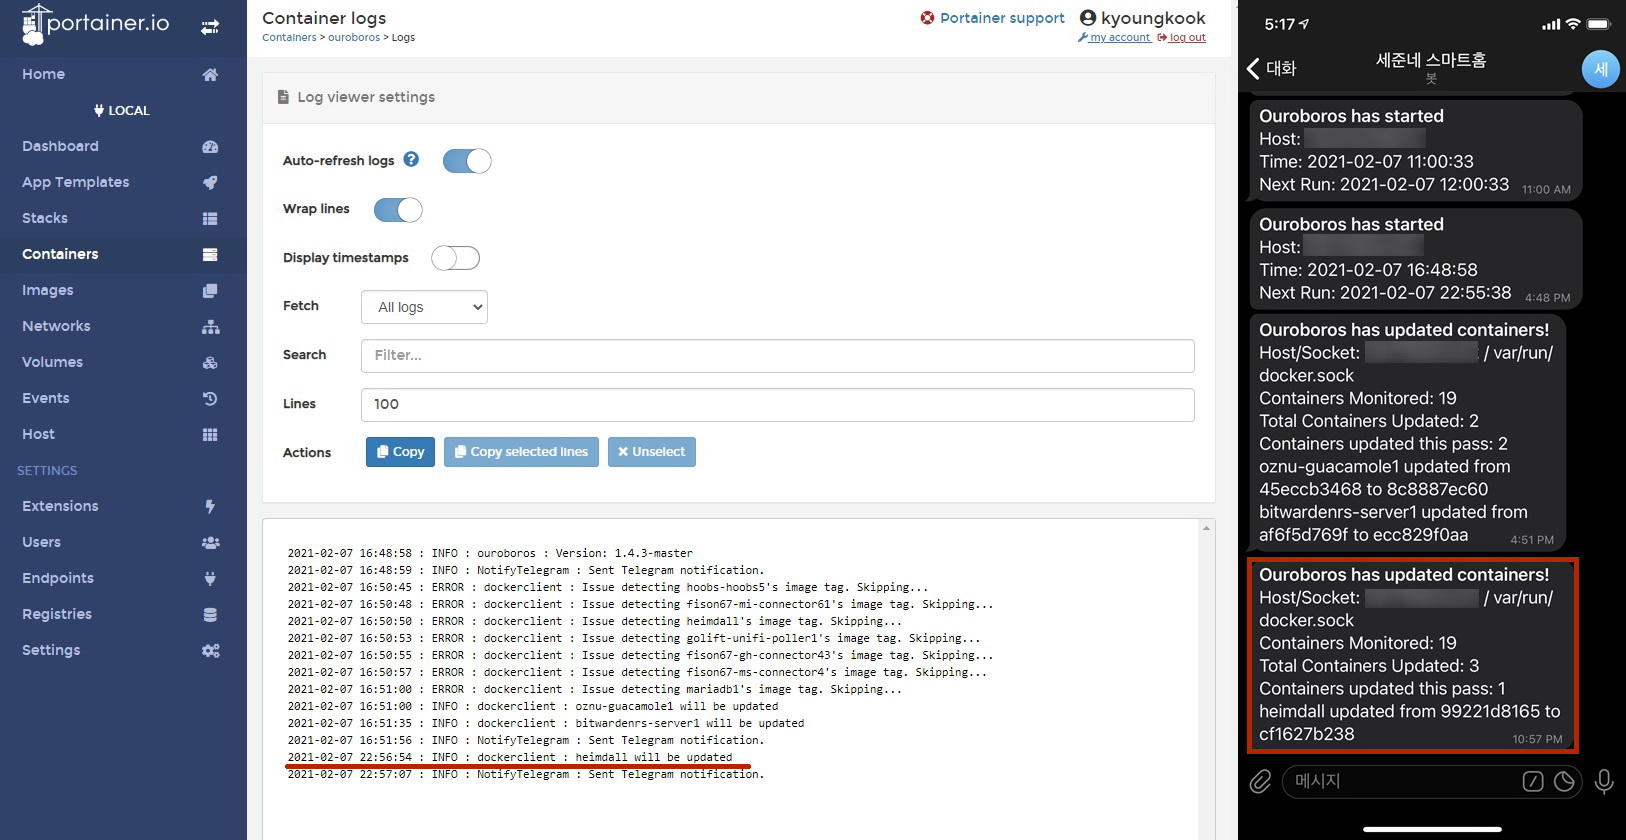Collapse sidebar using the arrows icon
1626x840 pixels.
pyautogui.click(x=210, y=27)
